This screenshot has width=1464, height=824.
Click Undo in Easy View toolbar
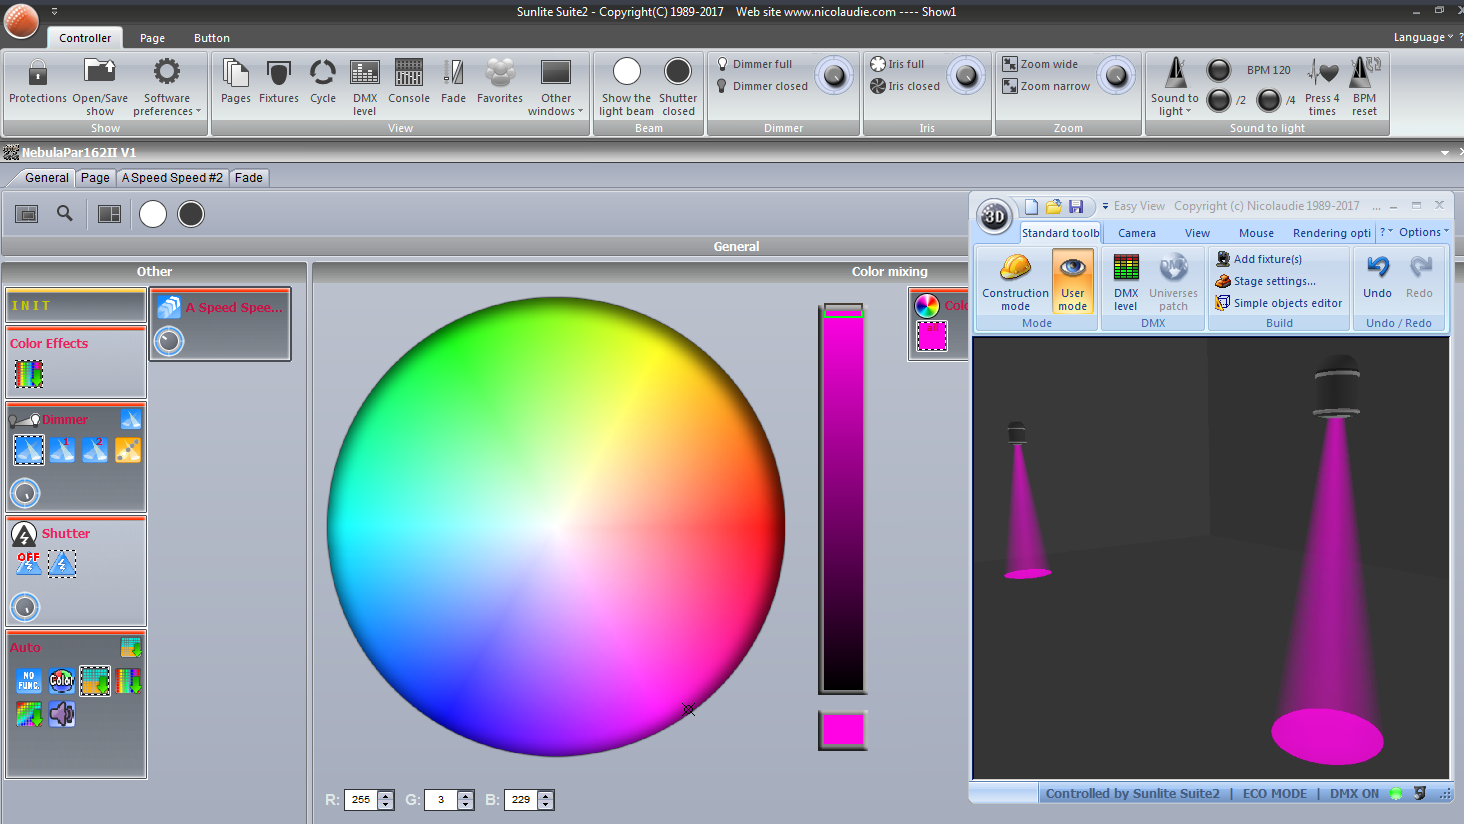[1377, 277]
